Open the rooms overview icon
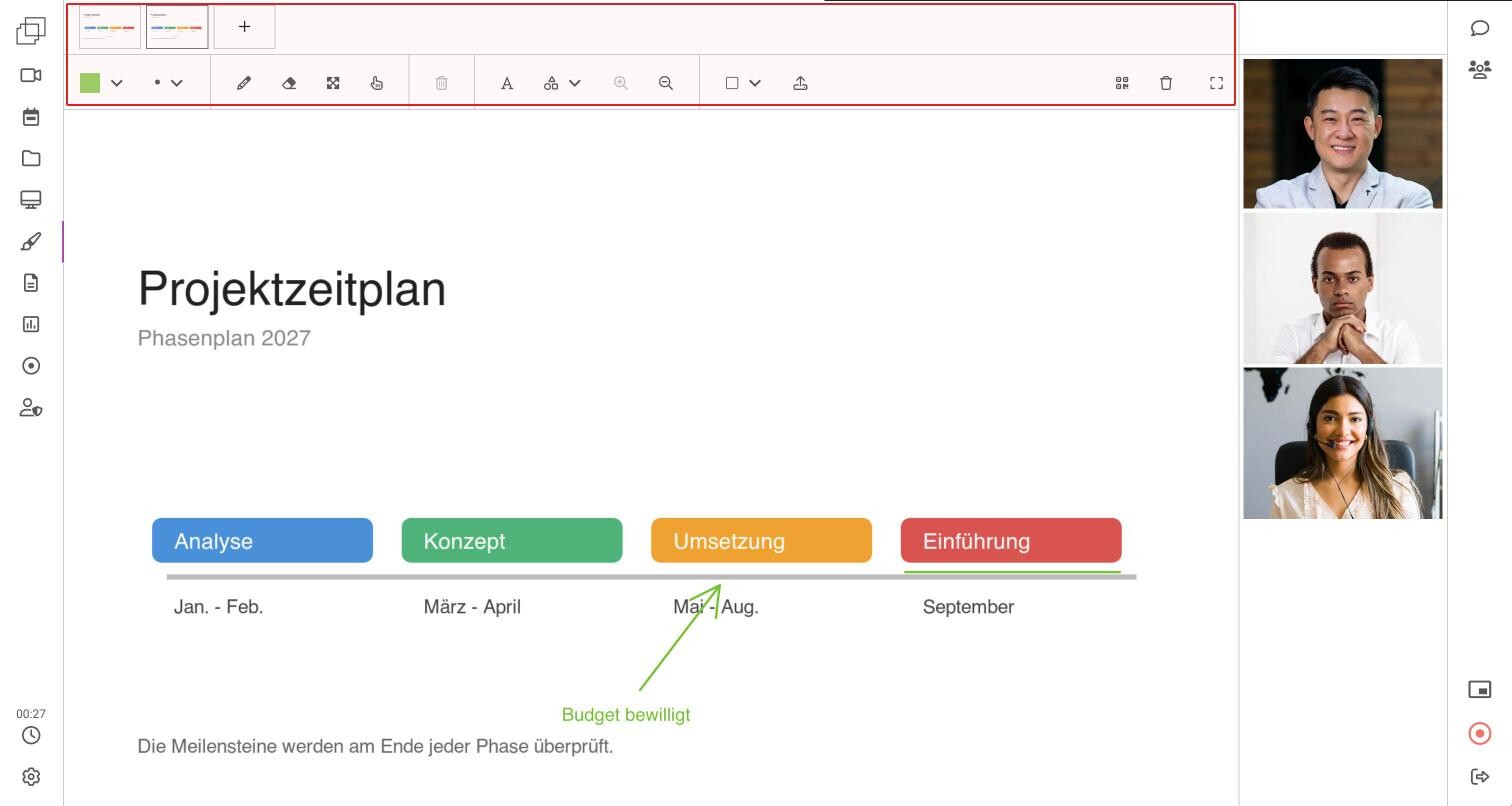 [x=31, y=31]
